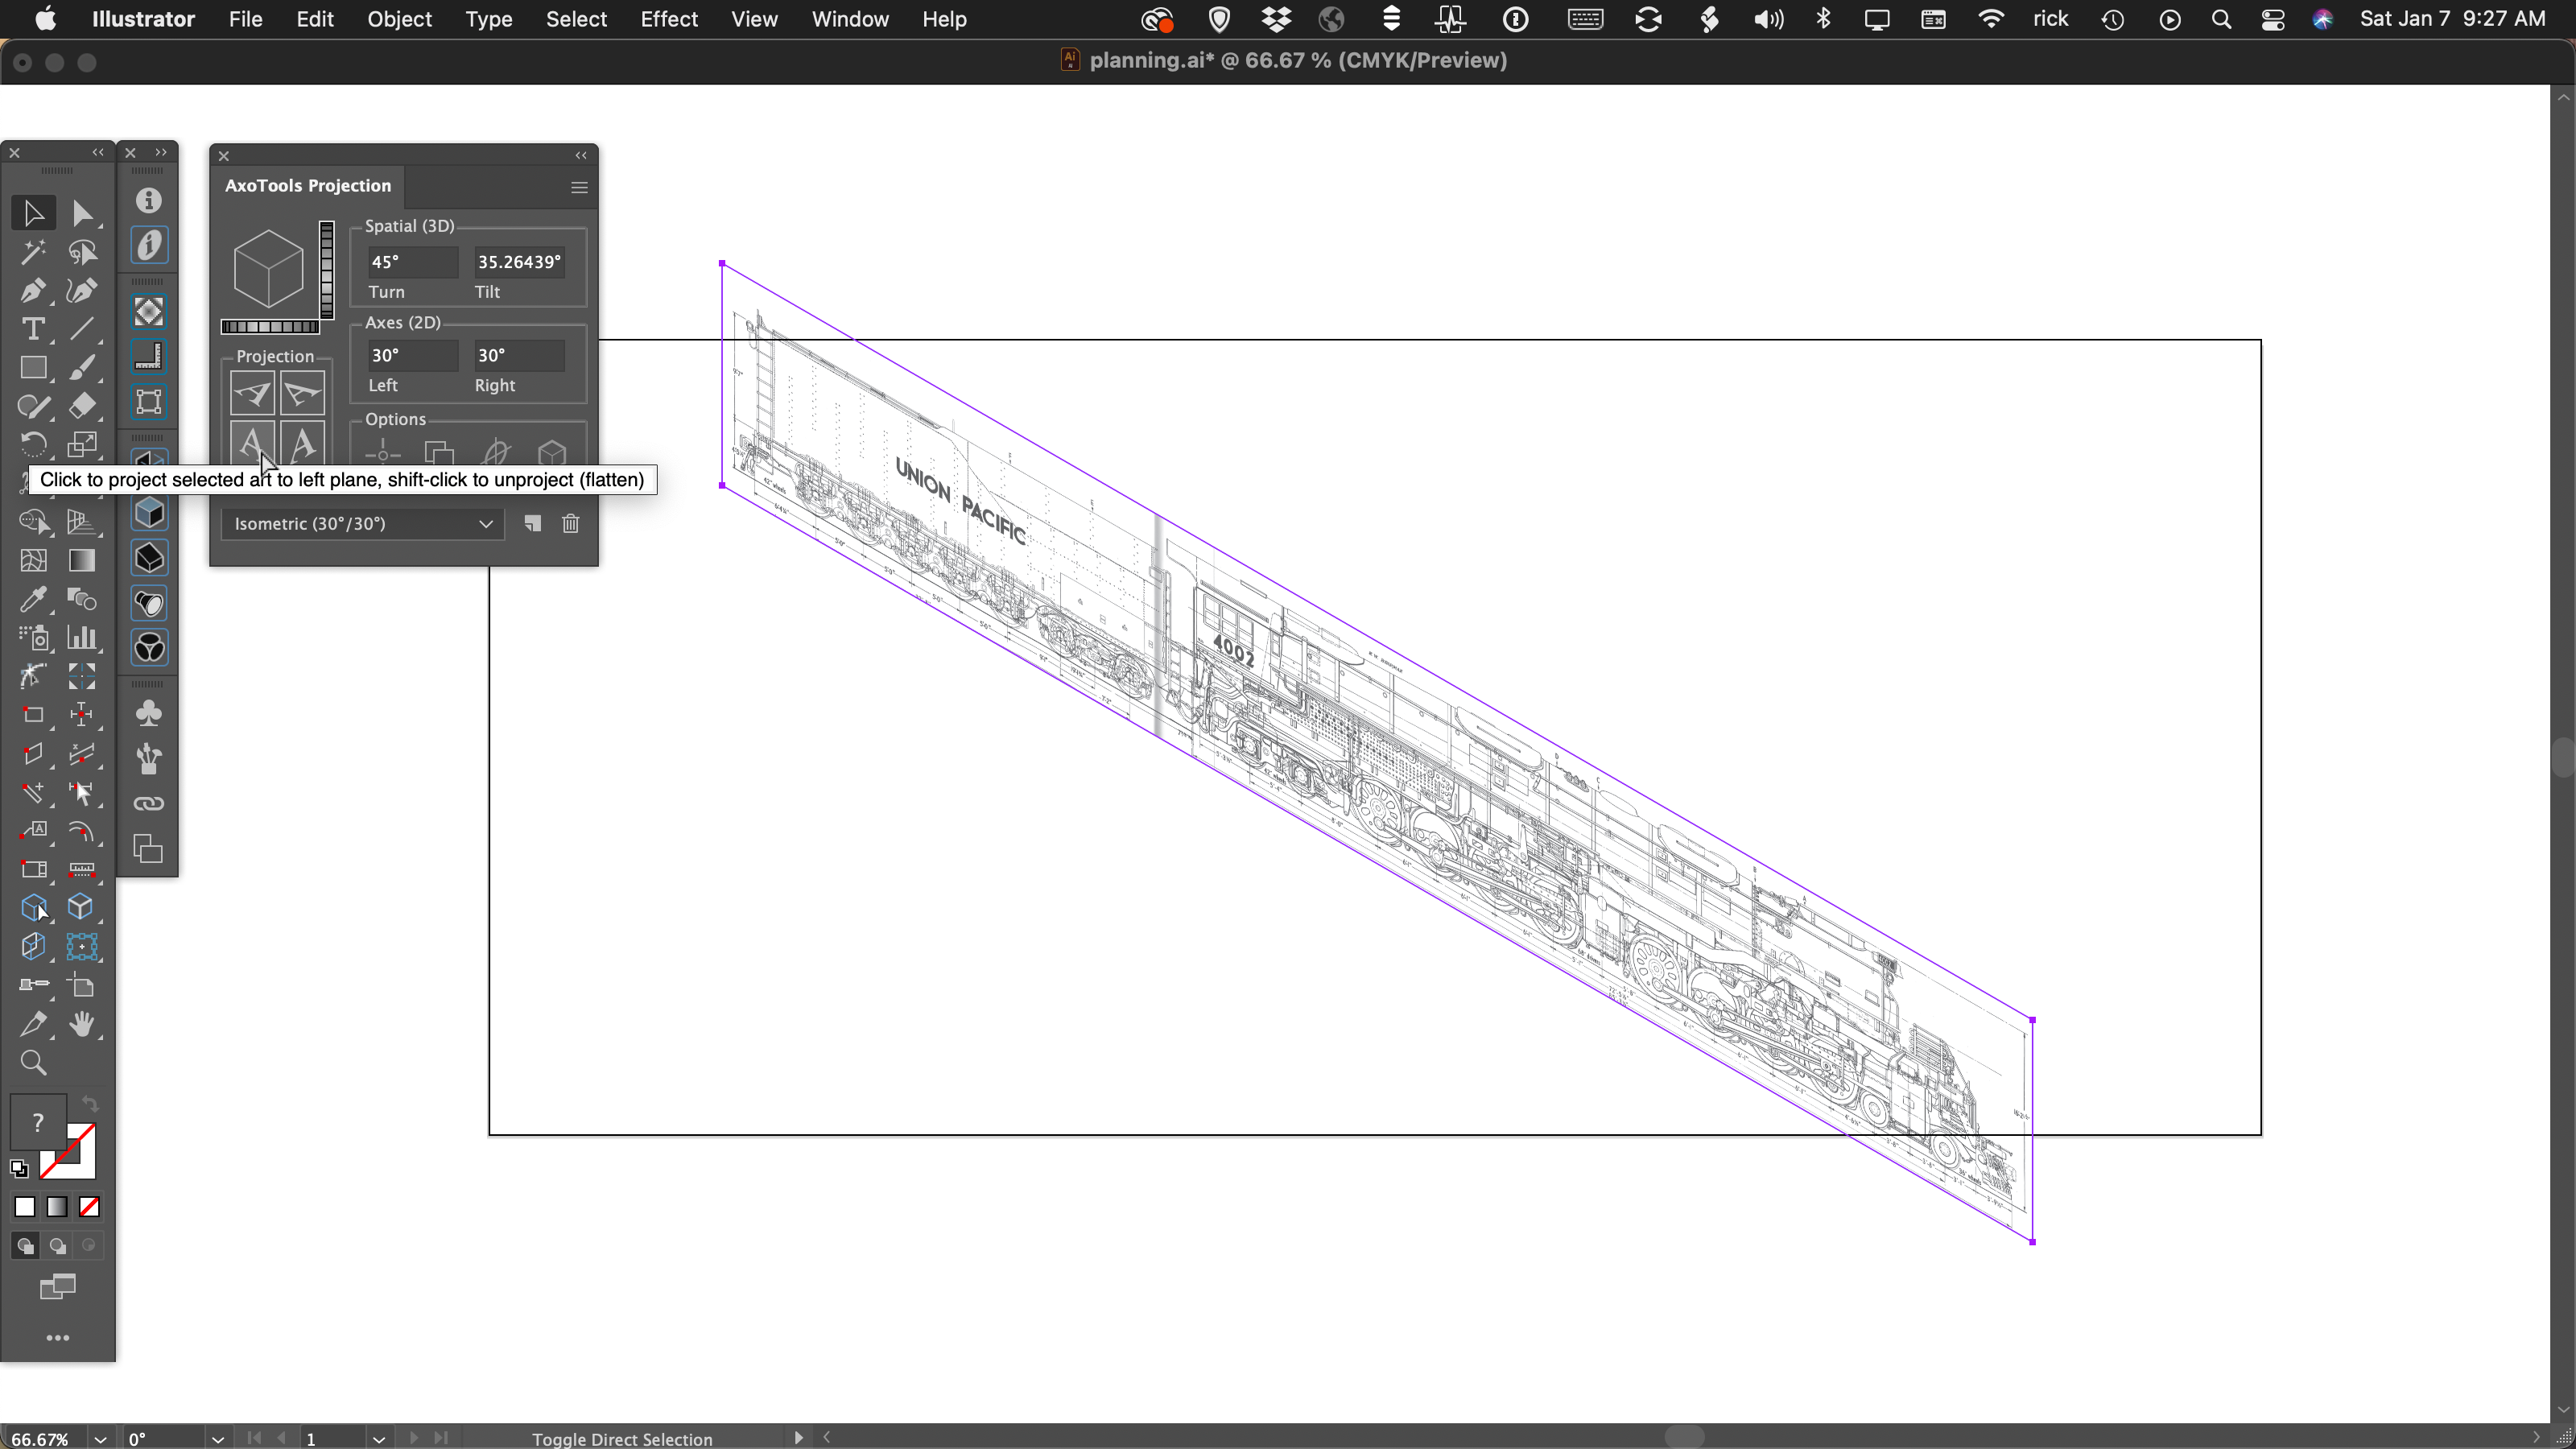Open the Document Info panel icon

tap(149, 201)
